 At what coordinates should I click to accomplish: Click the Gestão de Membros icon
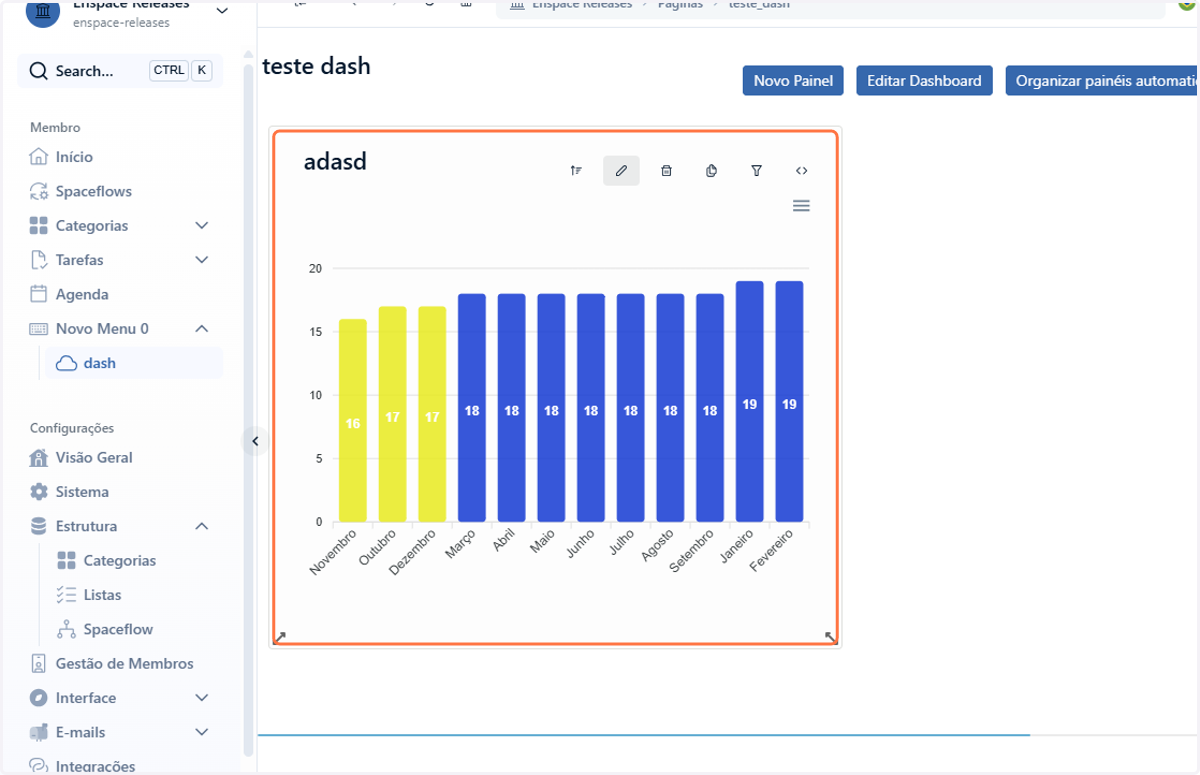pyautogui.click(x=38, y=664)
